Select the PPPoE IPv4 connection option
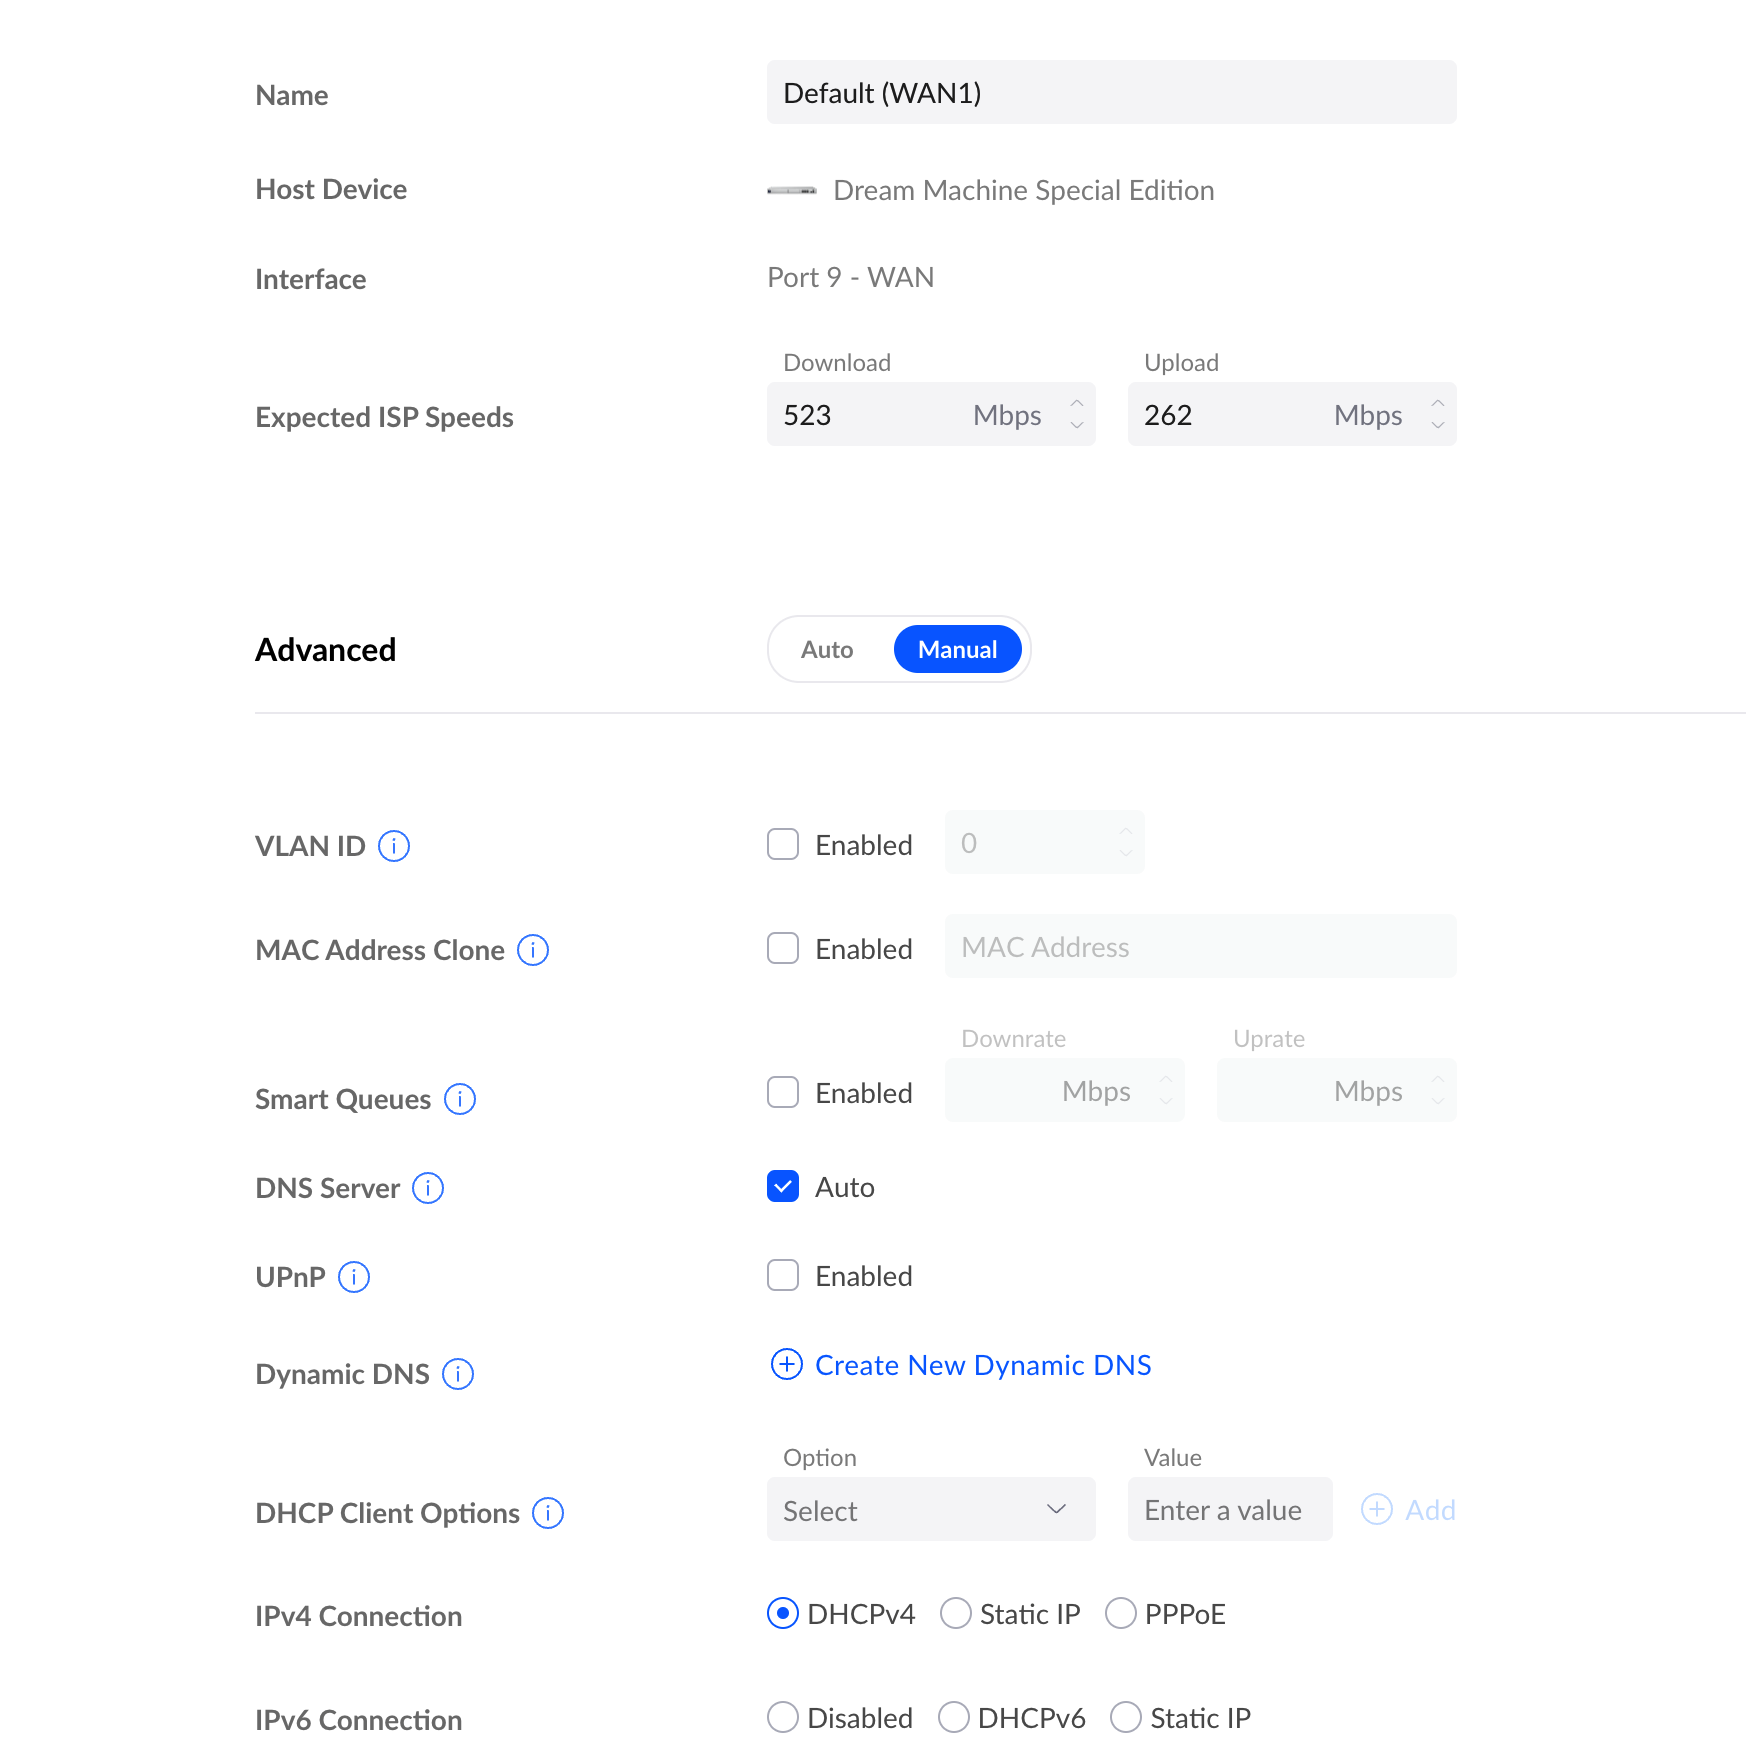This screenshot has width=1746, height=1747. pos(1121,1613)
